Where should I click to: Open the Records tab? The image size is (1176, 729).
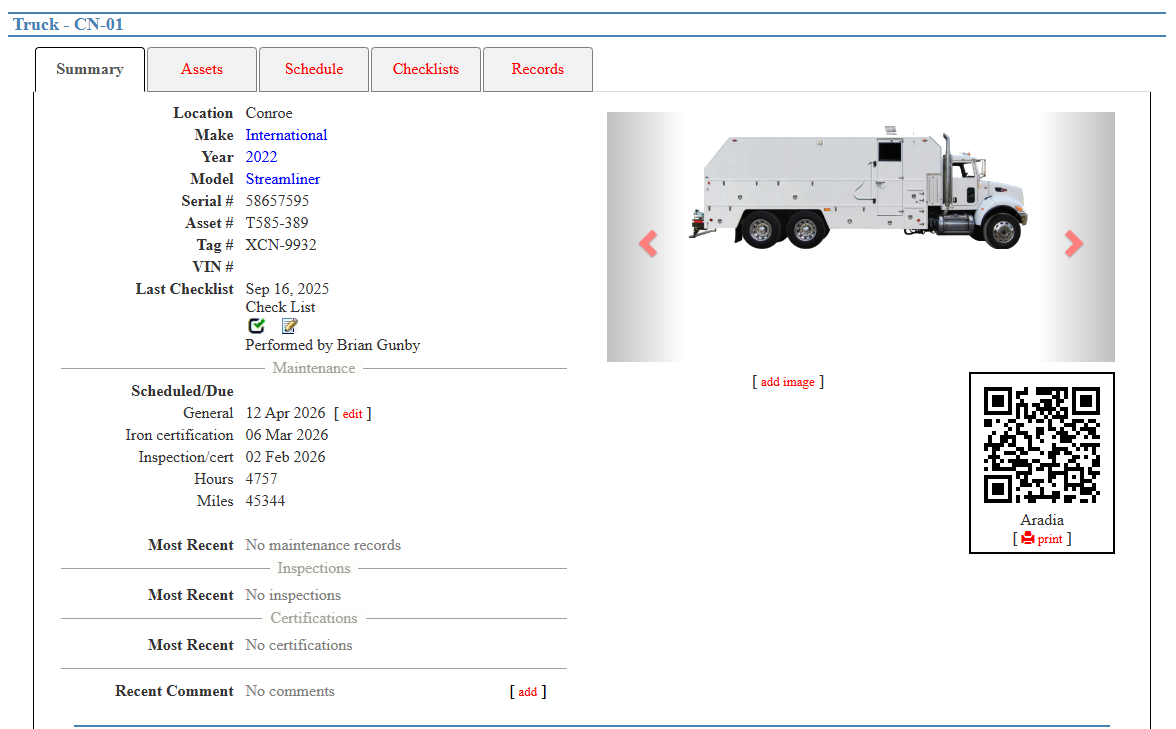[x=538, y=69]
